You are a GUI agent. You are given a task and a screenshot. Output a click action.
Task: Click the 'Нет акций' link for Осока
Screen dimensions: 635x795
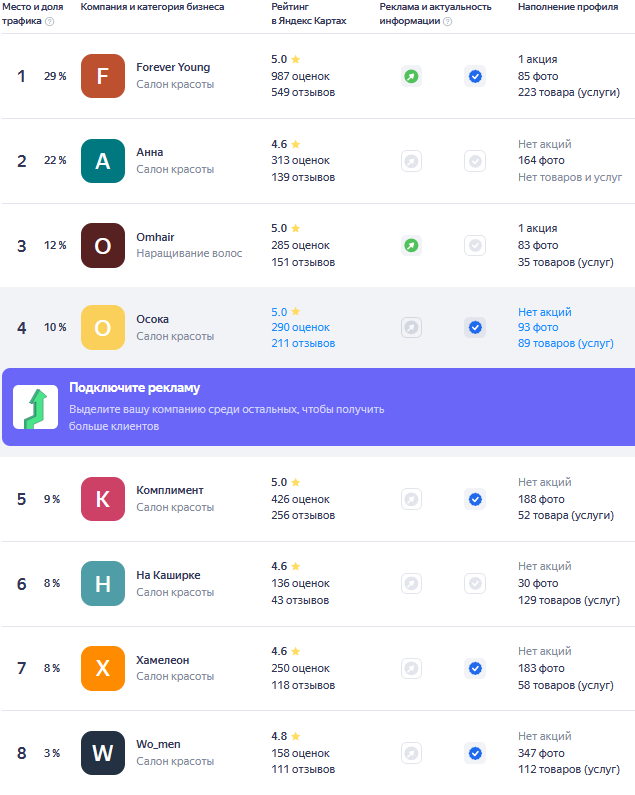pos(544,311)
